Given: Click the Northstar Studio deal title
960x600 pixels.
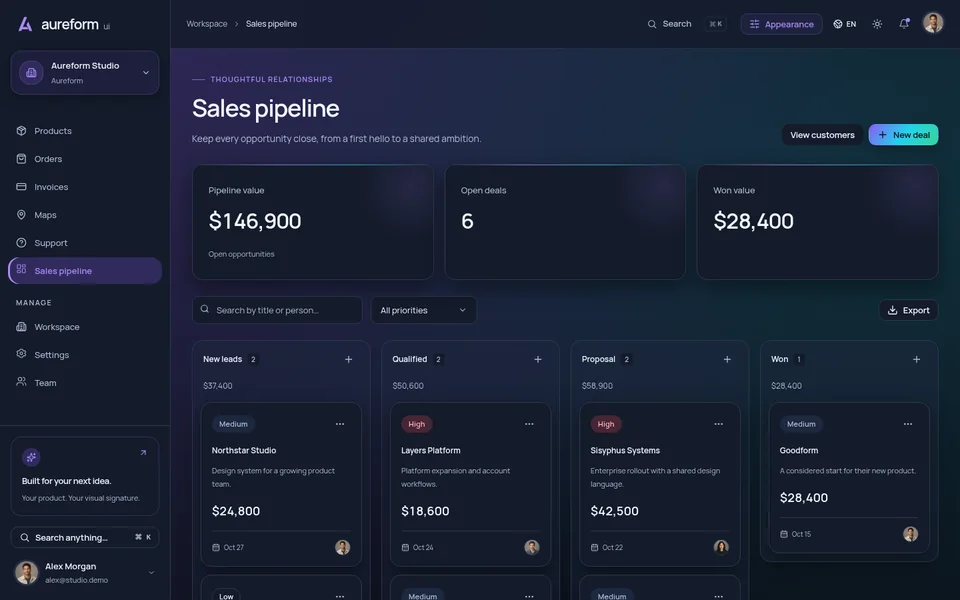Looking at the screenshot, I should pos(244,450).
